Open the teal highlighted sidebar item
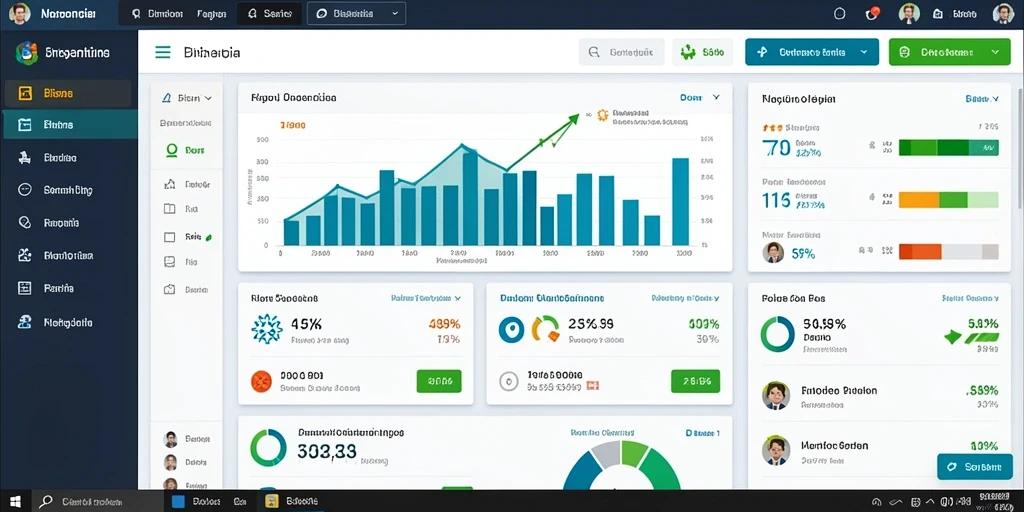 (x=69, y=125)
